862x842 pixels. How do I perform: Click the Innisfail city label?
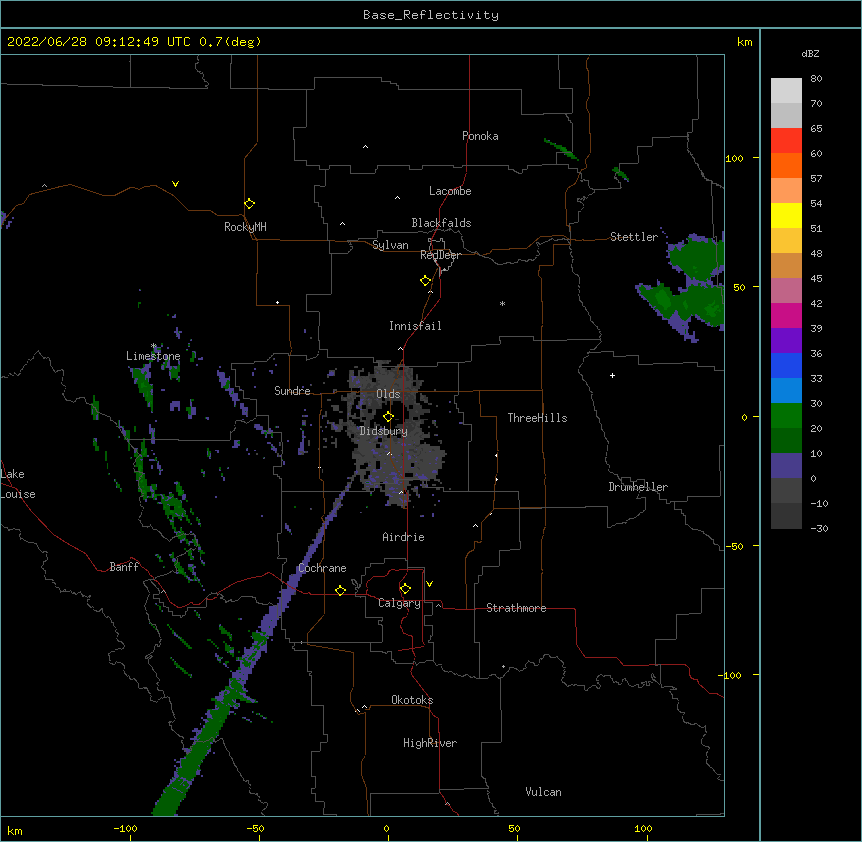point(415,326)
